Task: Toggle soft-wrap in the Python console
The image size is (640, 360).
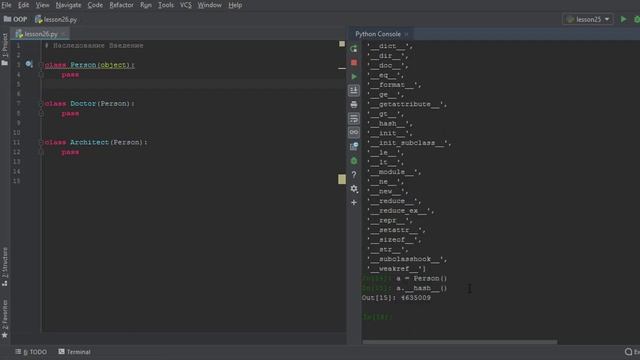Action: pos(354,118)
